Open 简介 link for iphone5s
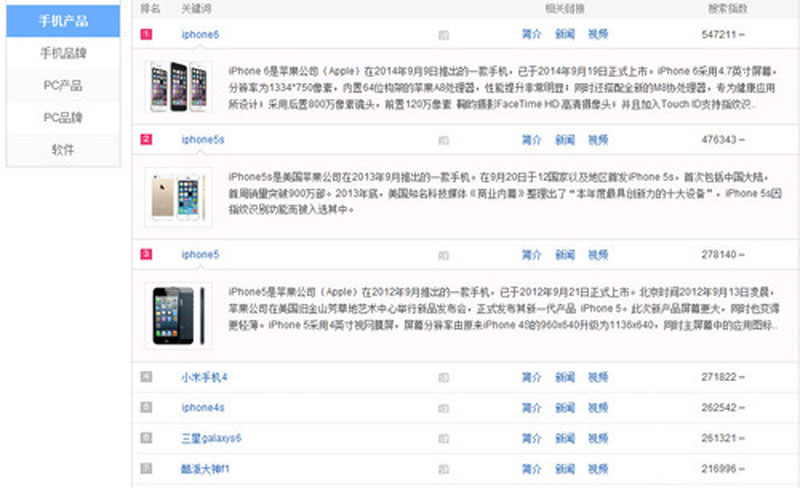This screenshot has width=800, height=488. click(531, 140)
